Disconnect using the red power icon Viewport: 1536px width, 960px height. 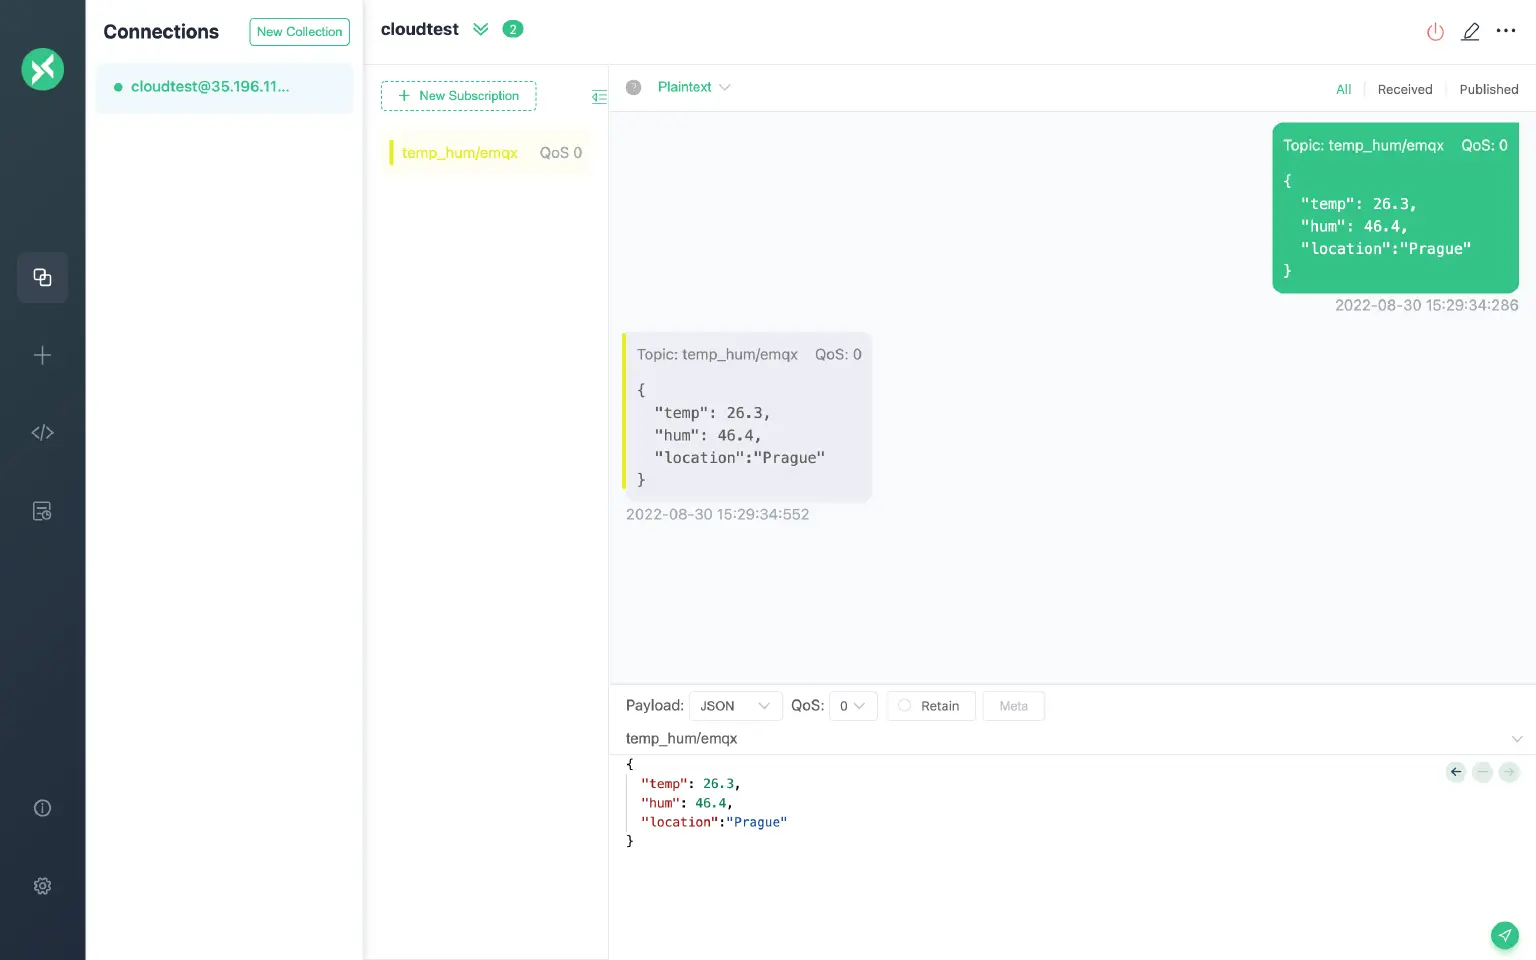pos(1435,31)
